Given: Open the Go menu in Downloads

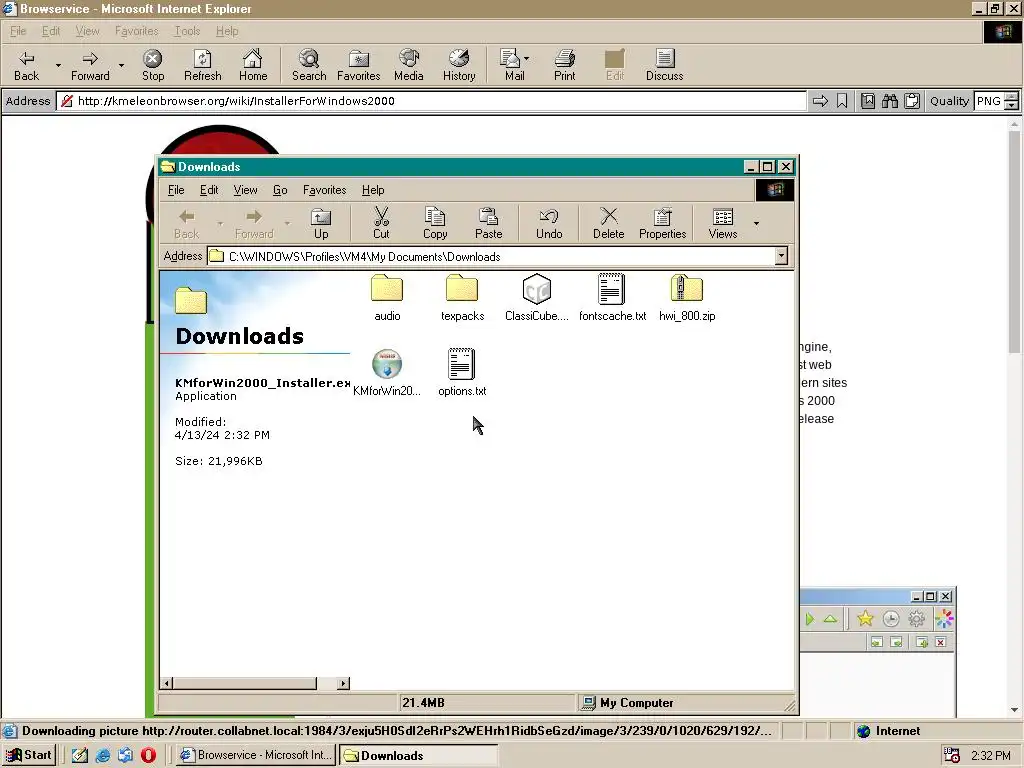Looking at the screenshot, I should coord(280,190).
